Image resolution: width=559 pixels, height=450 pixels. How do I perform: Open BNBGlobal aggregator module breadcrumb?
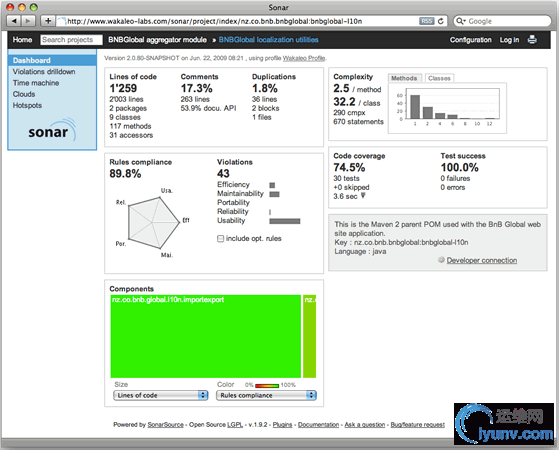[157, 40]
